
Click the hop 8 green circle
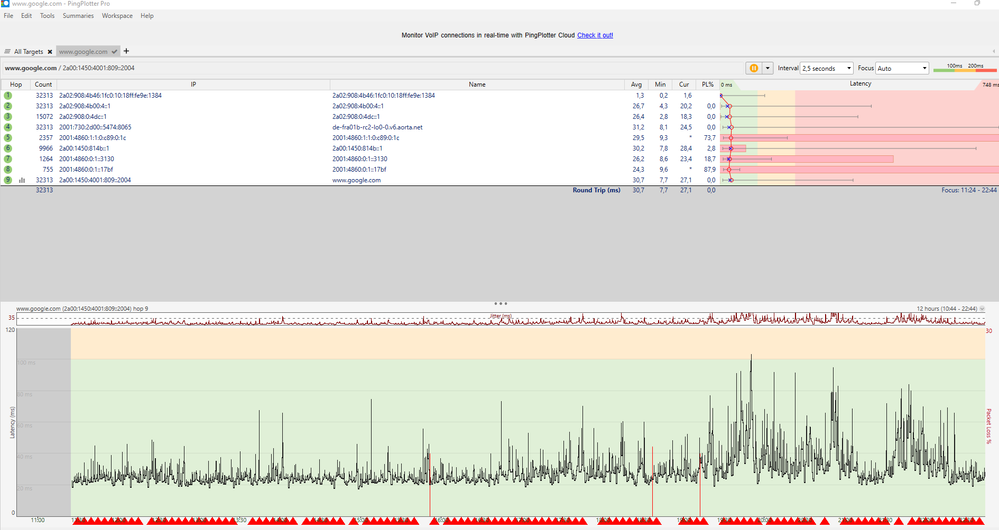(8, 169)
